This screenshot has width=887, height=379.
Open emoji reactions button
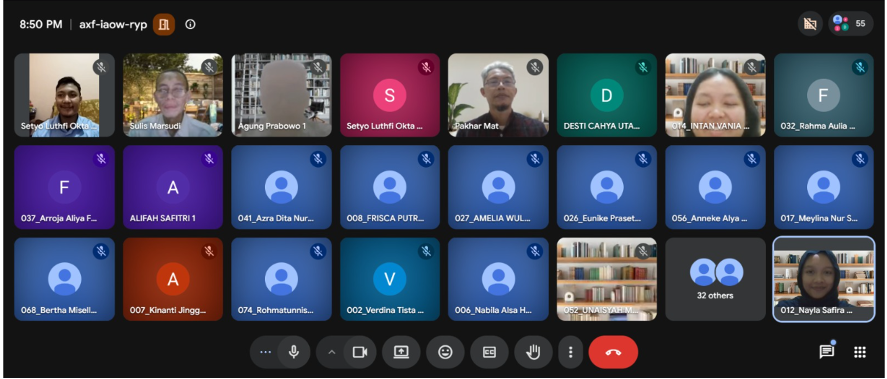[x=445, y=352]
